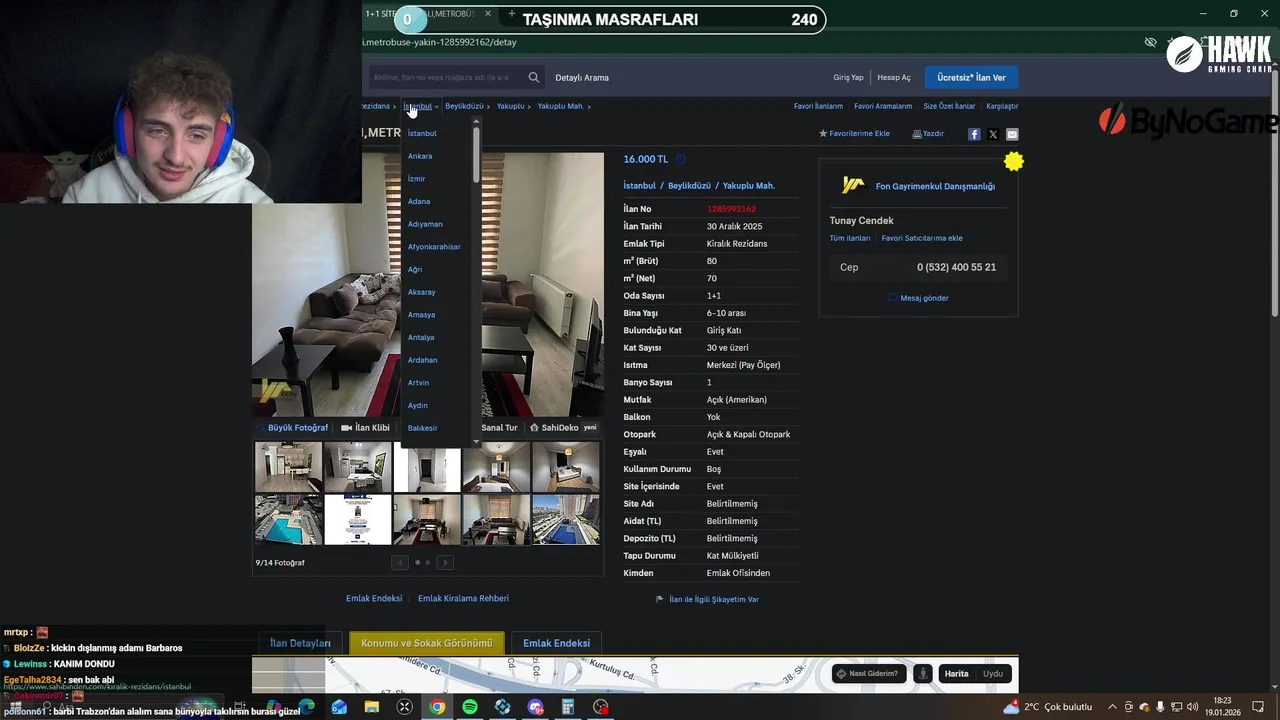The image size is (1280, 720).
Task: Click the red listing number 1285992162
Action: coord(731,209)
